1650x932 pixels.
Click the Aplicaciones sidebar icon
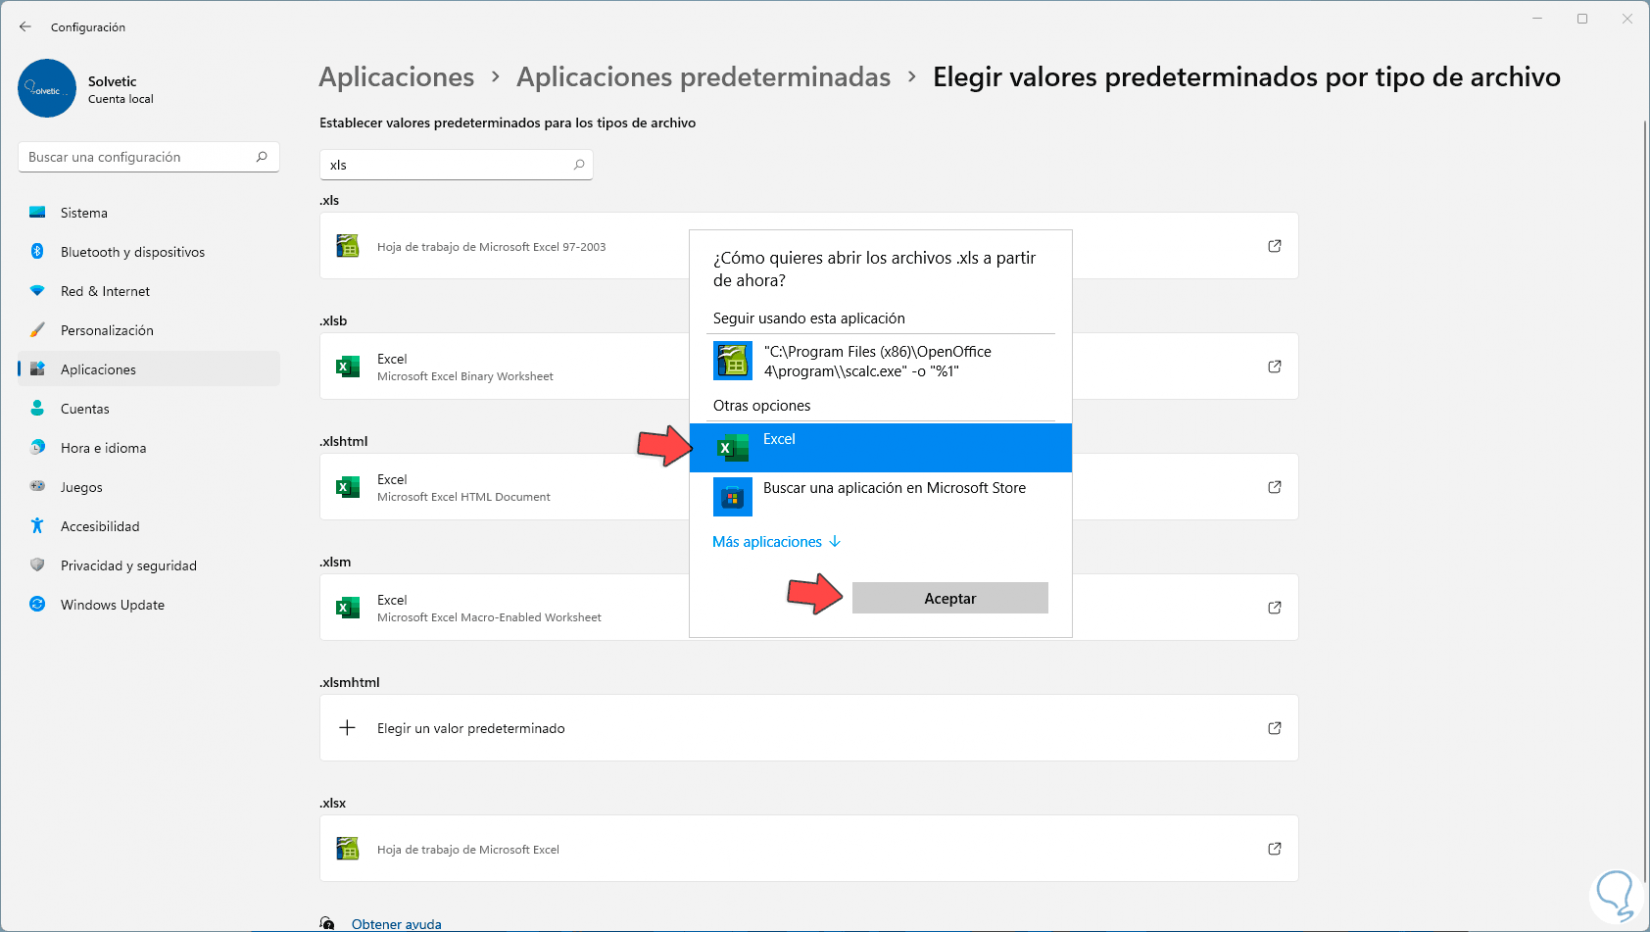tap(37, 369)
